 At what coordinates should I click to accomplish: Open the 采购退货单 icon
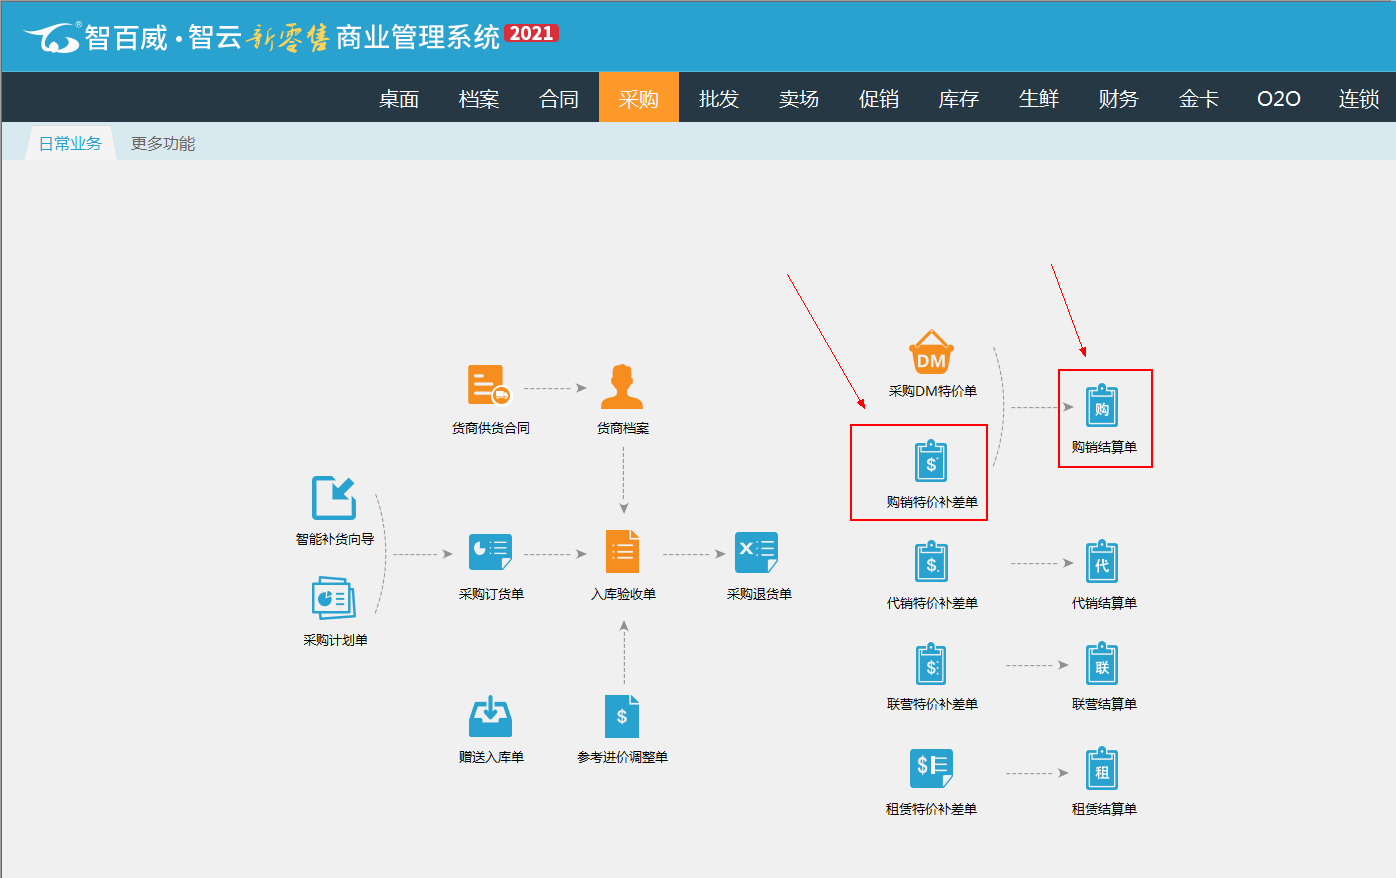click(x=757, y=552)
